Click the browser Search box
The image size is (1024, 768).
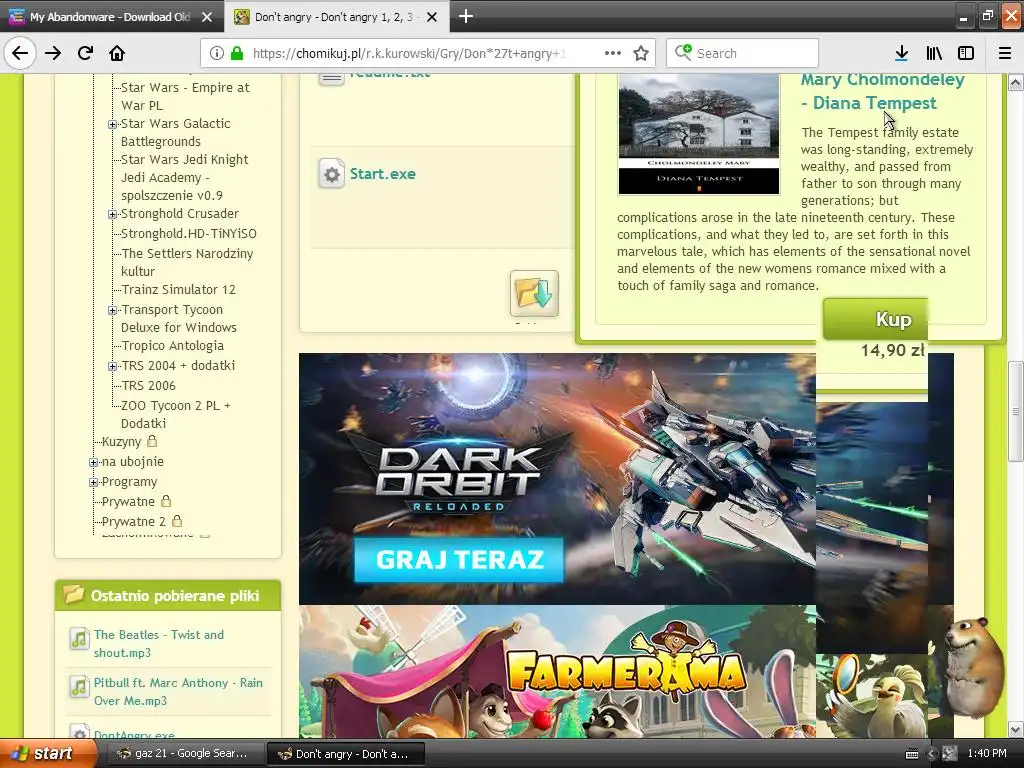(x=743, y=53)
